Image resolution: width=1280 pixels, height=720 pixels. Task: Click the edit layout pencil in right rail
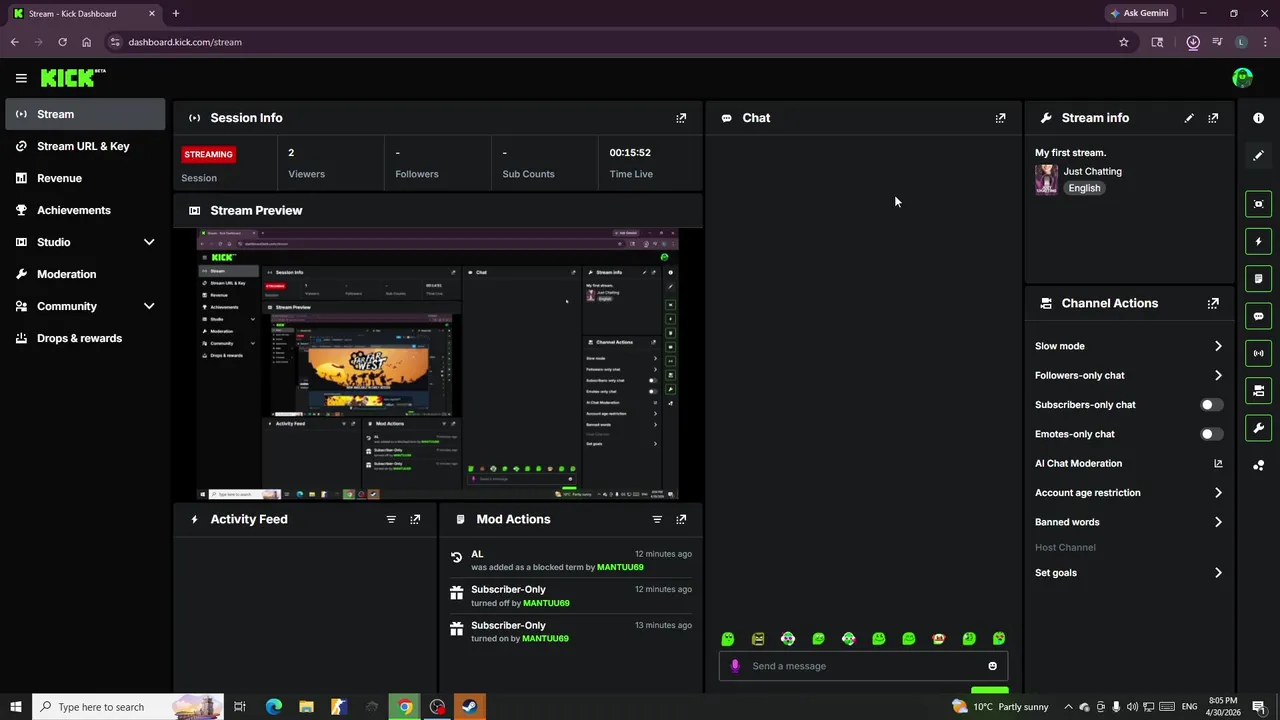pyautogui.click(x=1258, y=155)
